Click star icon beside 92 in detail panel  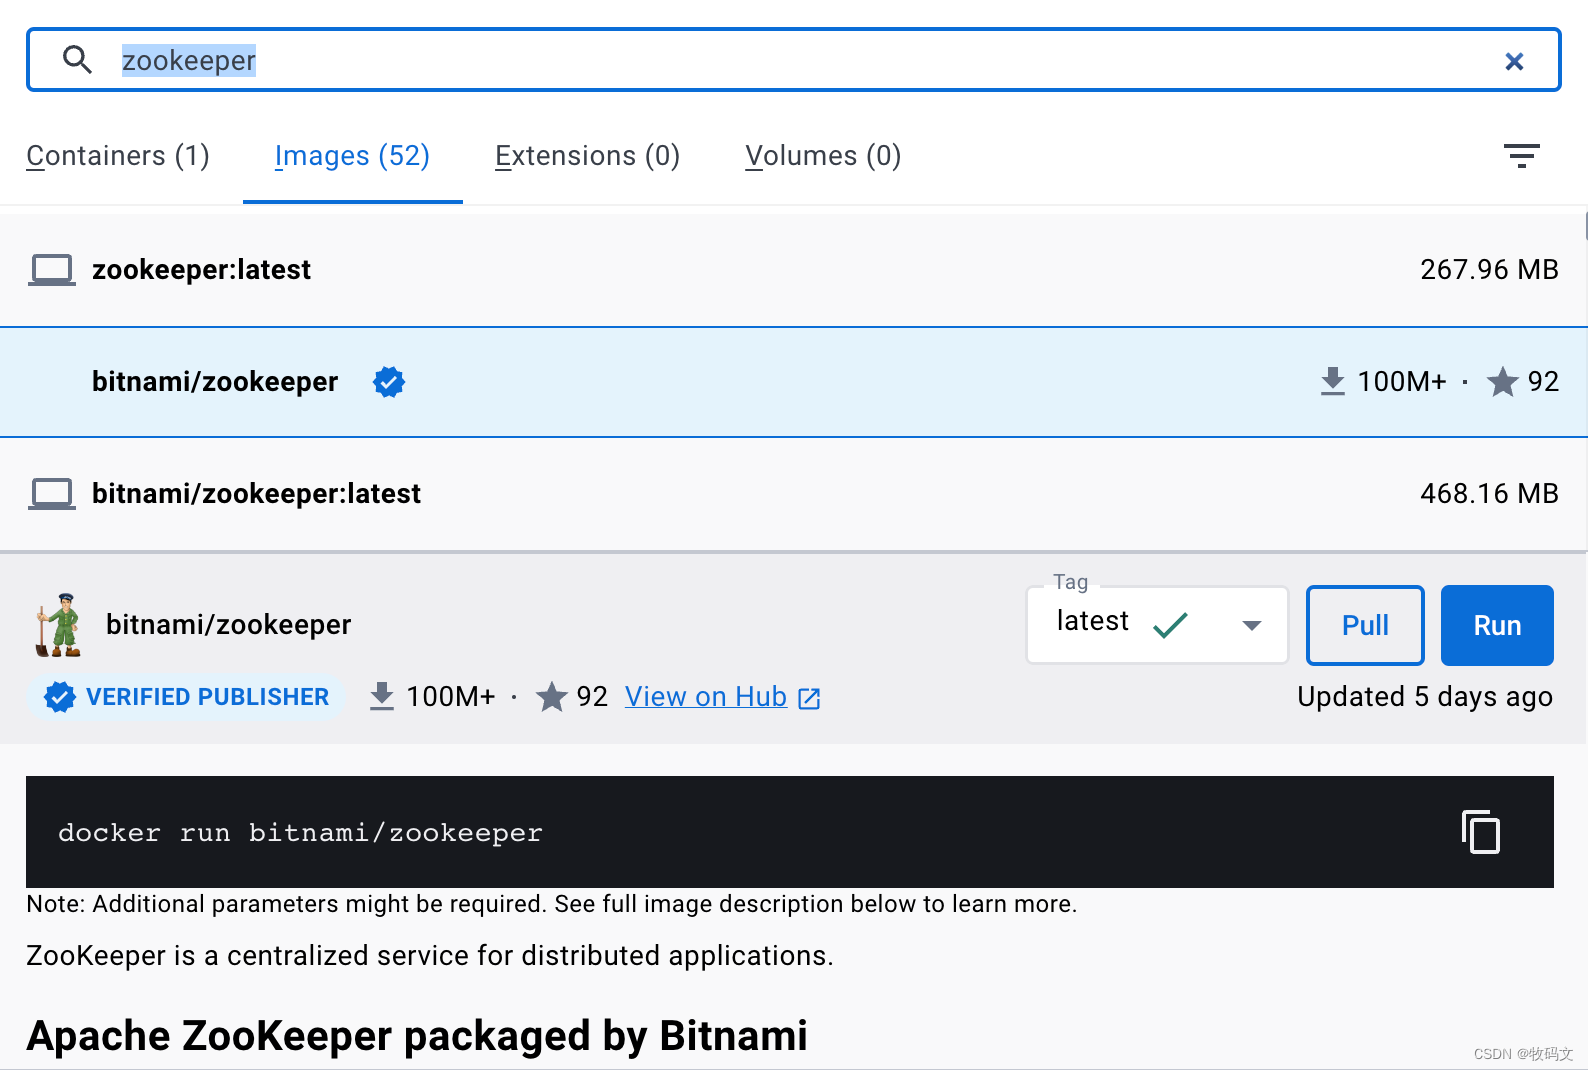pyautogui.click(x=551, y=697)
